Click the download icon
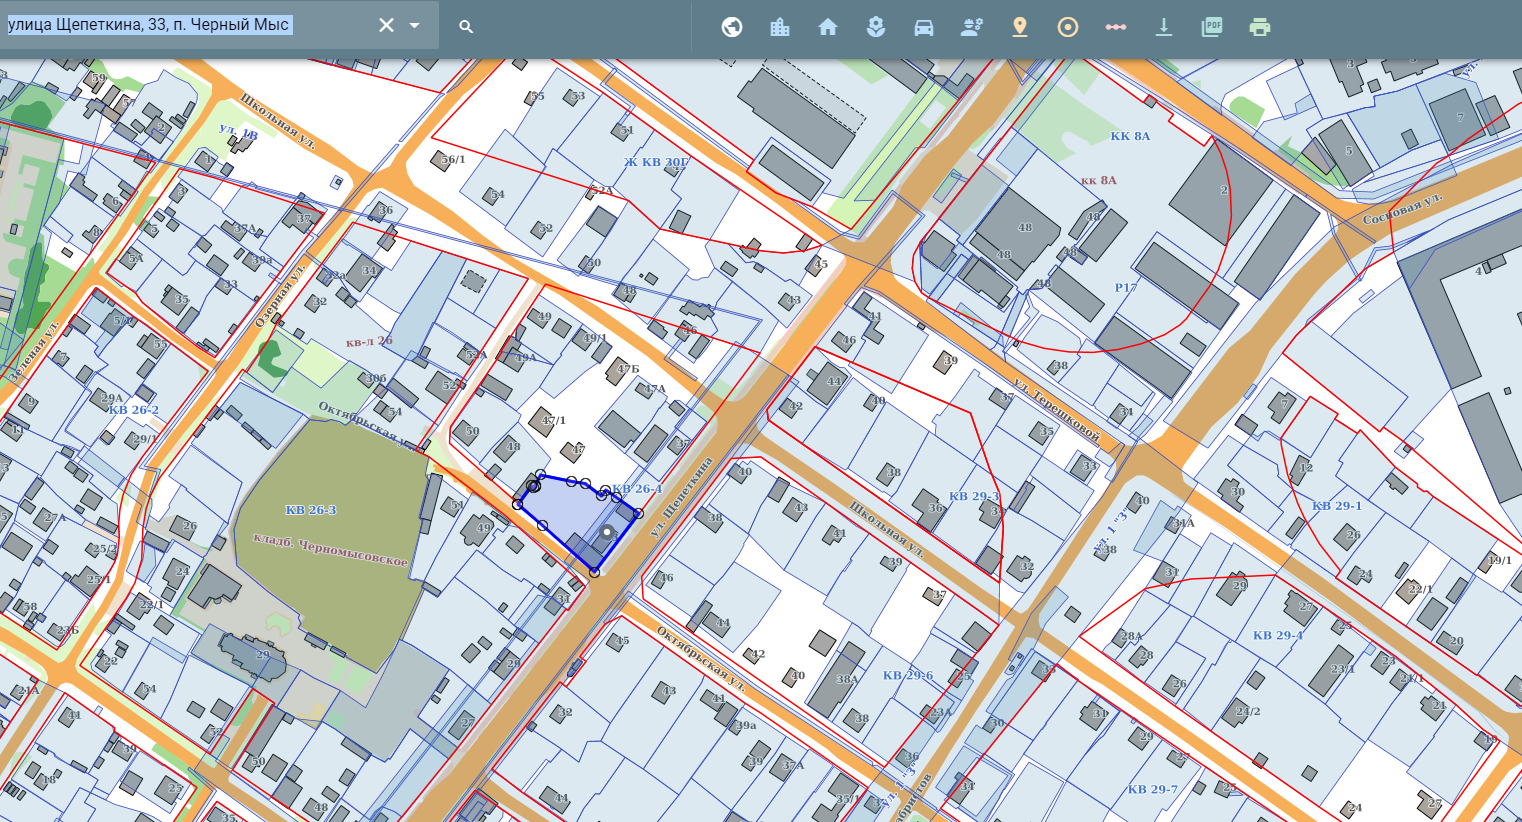Viewport: 1522px width, 822px height. (1164, 27)
